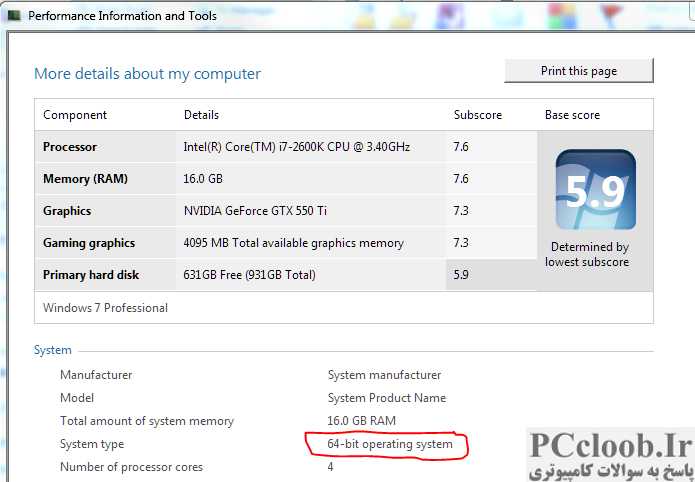Select the NVIDIA GeForce GTX 550 Ti text
The image size is (695, 482).
255,211
